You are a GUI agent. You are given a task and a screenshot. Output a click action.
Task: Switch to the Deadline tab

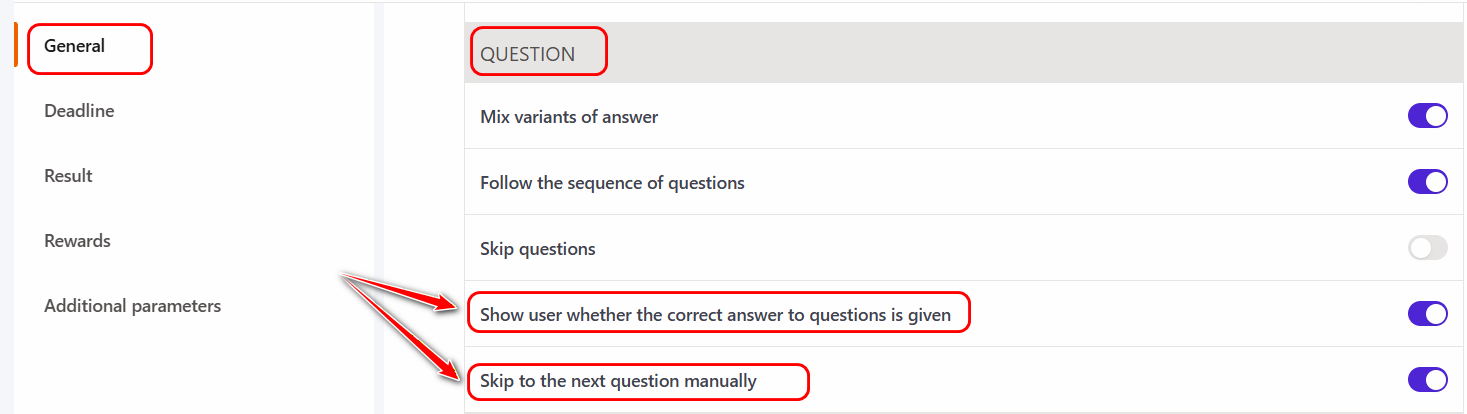tap(79, 111)
